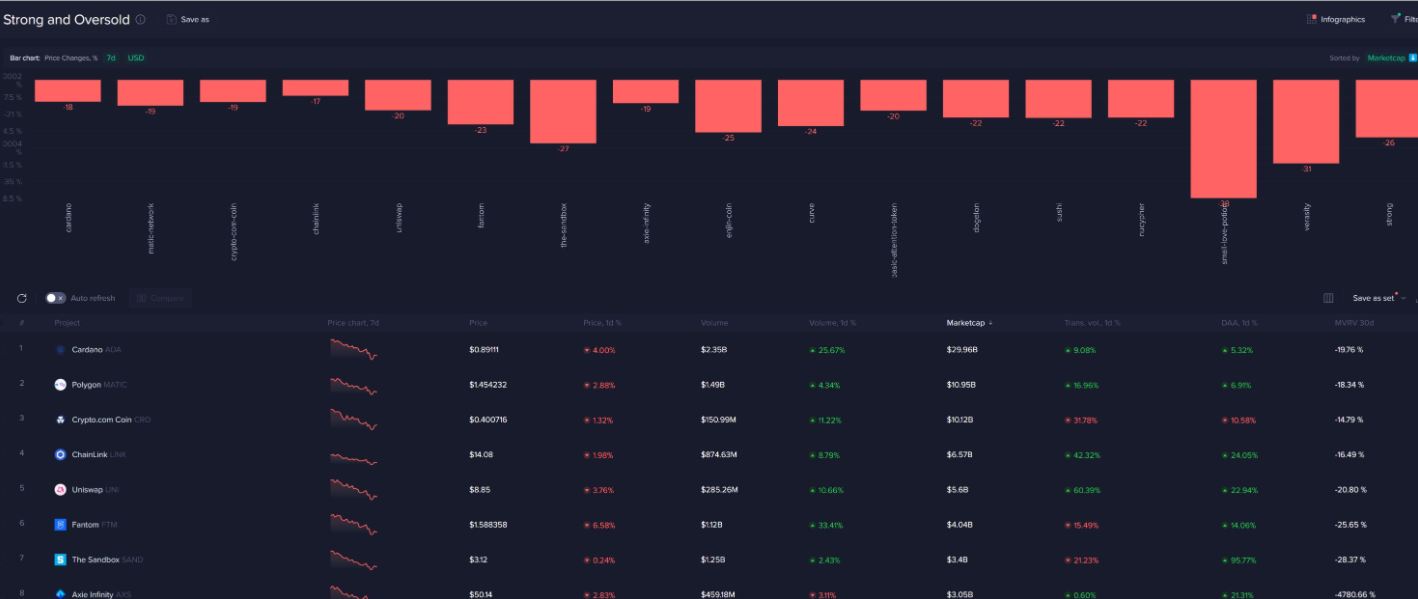Click the Axie Infinity logo icon
Viewport: 1418px width, 599px height.
[x=60, y=594]
